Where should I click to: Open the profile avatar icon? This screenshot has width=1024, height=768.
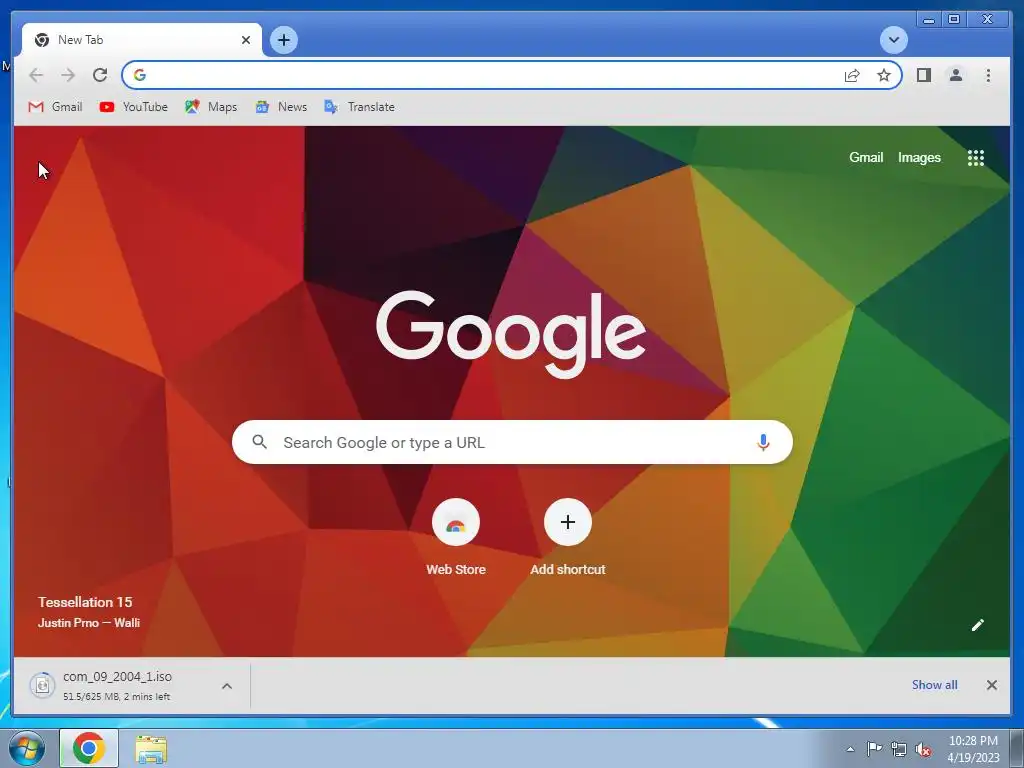pos(955,75)
